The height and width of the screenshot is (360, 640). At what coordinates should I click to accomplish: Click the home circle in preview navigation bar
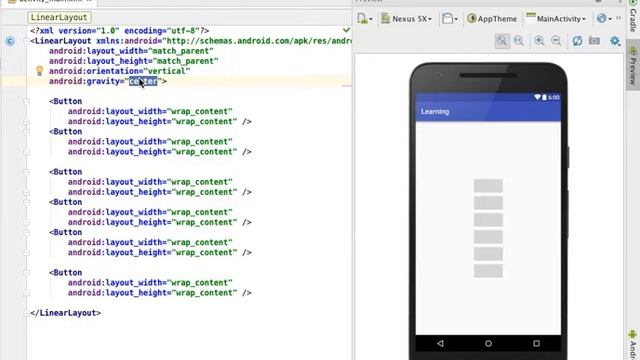[488, 344]
